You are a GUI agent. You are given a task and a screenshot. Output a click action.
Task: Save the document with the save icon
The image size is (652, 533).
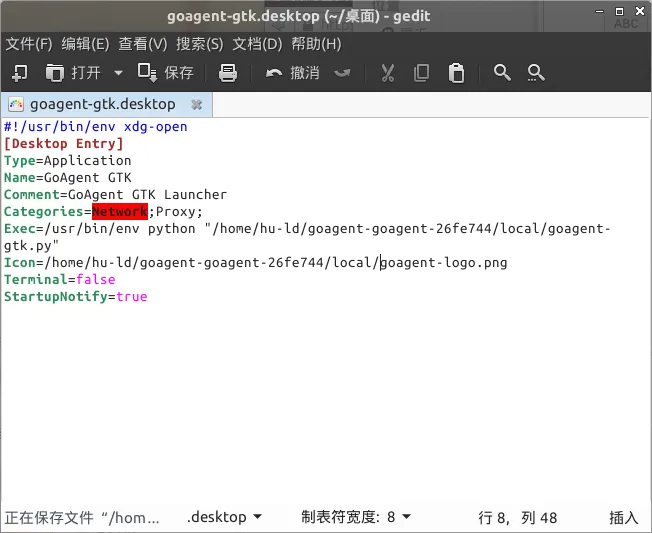pyautogui.click(x=147, y=73)
